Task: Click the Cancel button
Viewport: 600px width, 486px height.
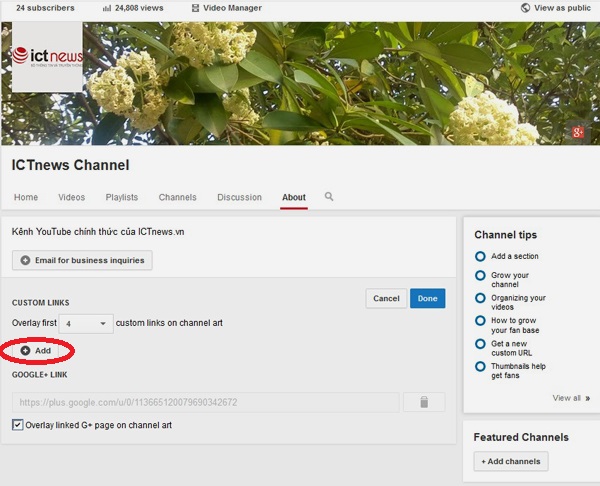Action: (386, 298)
